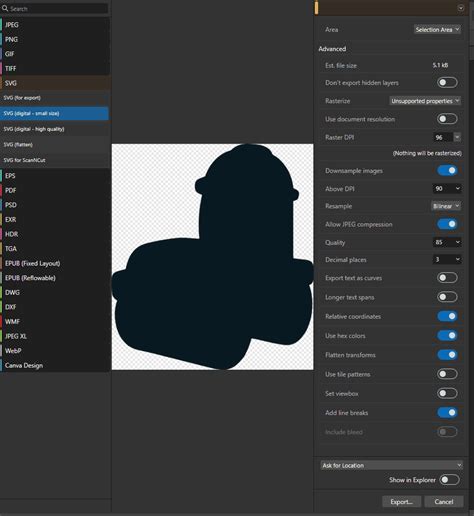Disable Flatten transforms switch
Viewport: 474px width, 516px height.
click(x=447, y=355)
